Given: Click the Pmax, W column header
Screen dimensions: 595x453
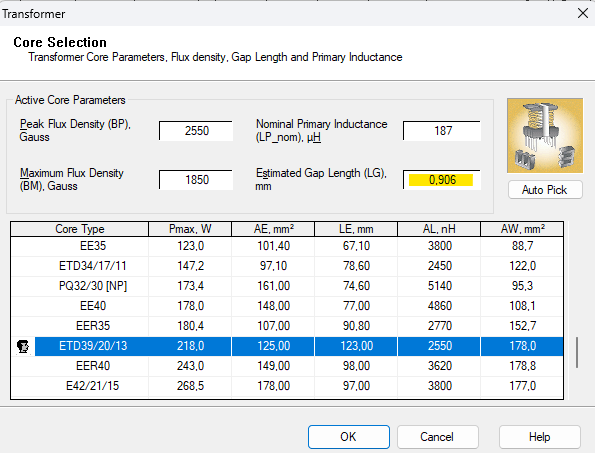Looking at the screenshot, I should pos(190,229).
